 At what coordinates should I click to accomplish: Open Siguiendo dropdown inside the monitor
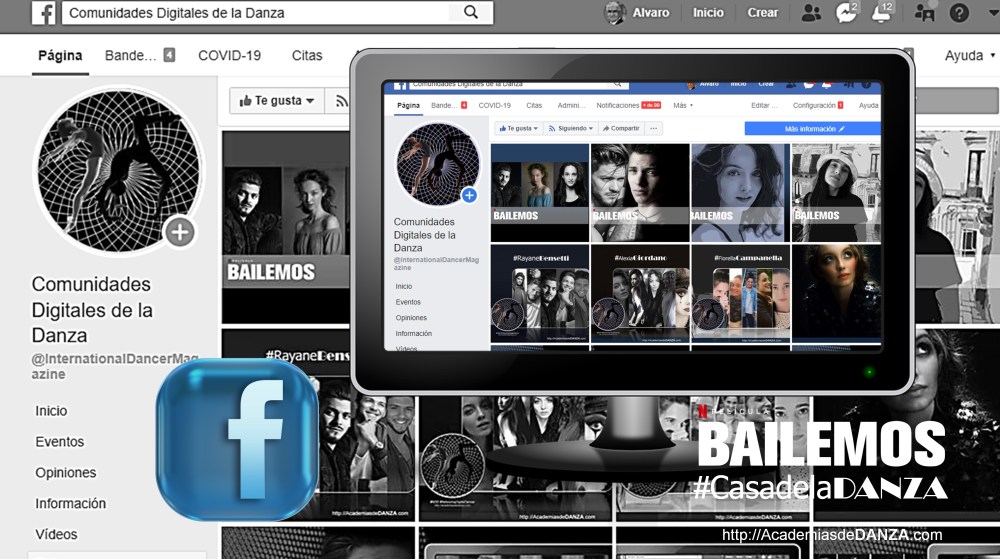[571, 129]
